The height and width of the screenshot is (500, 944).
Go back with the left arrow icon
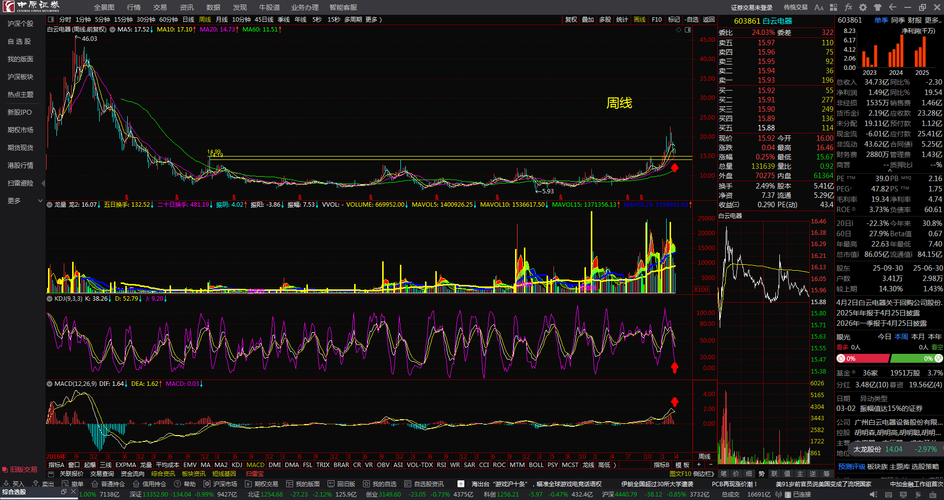click(893, 7)
